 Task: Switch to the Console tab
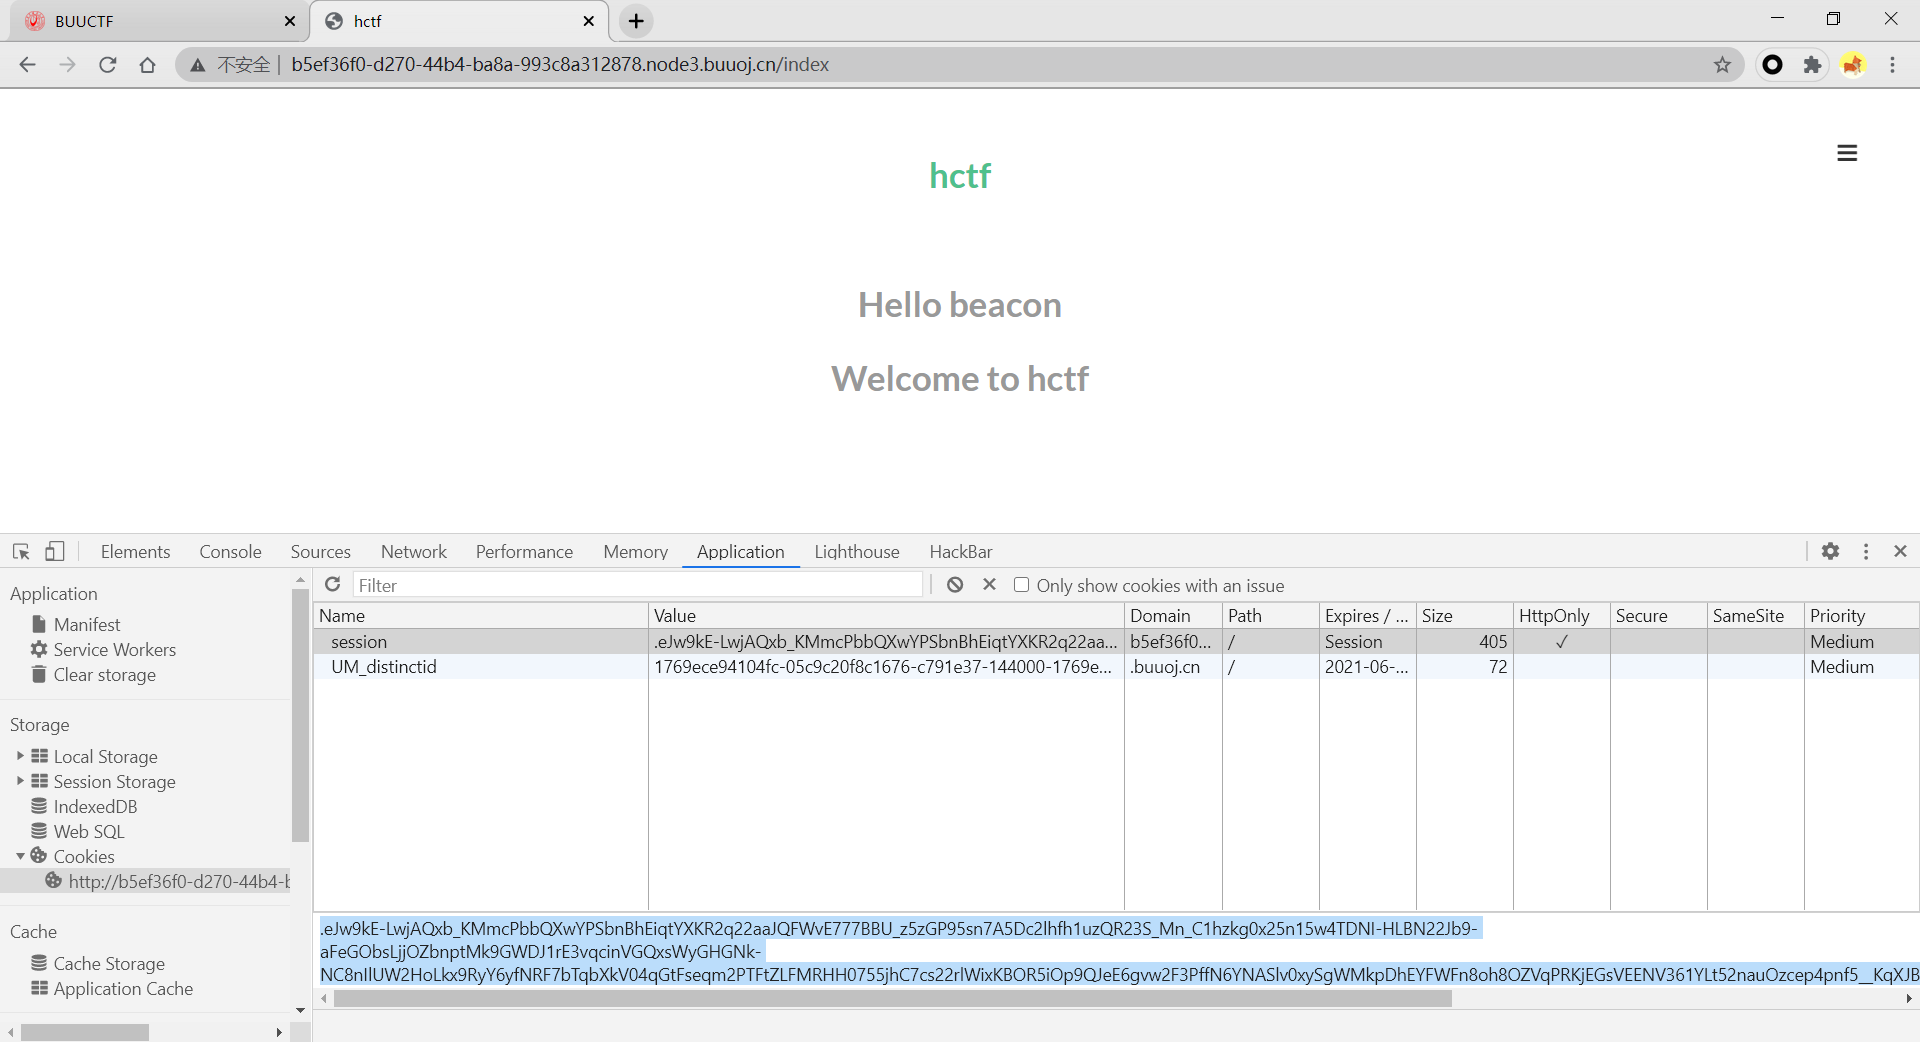[x=230, y=551]
